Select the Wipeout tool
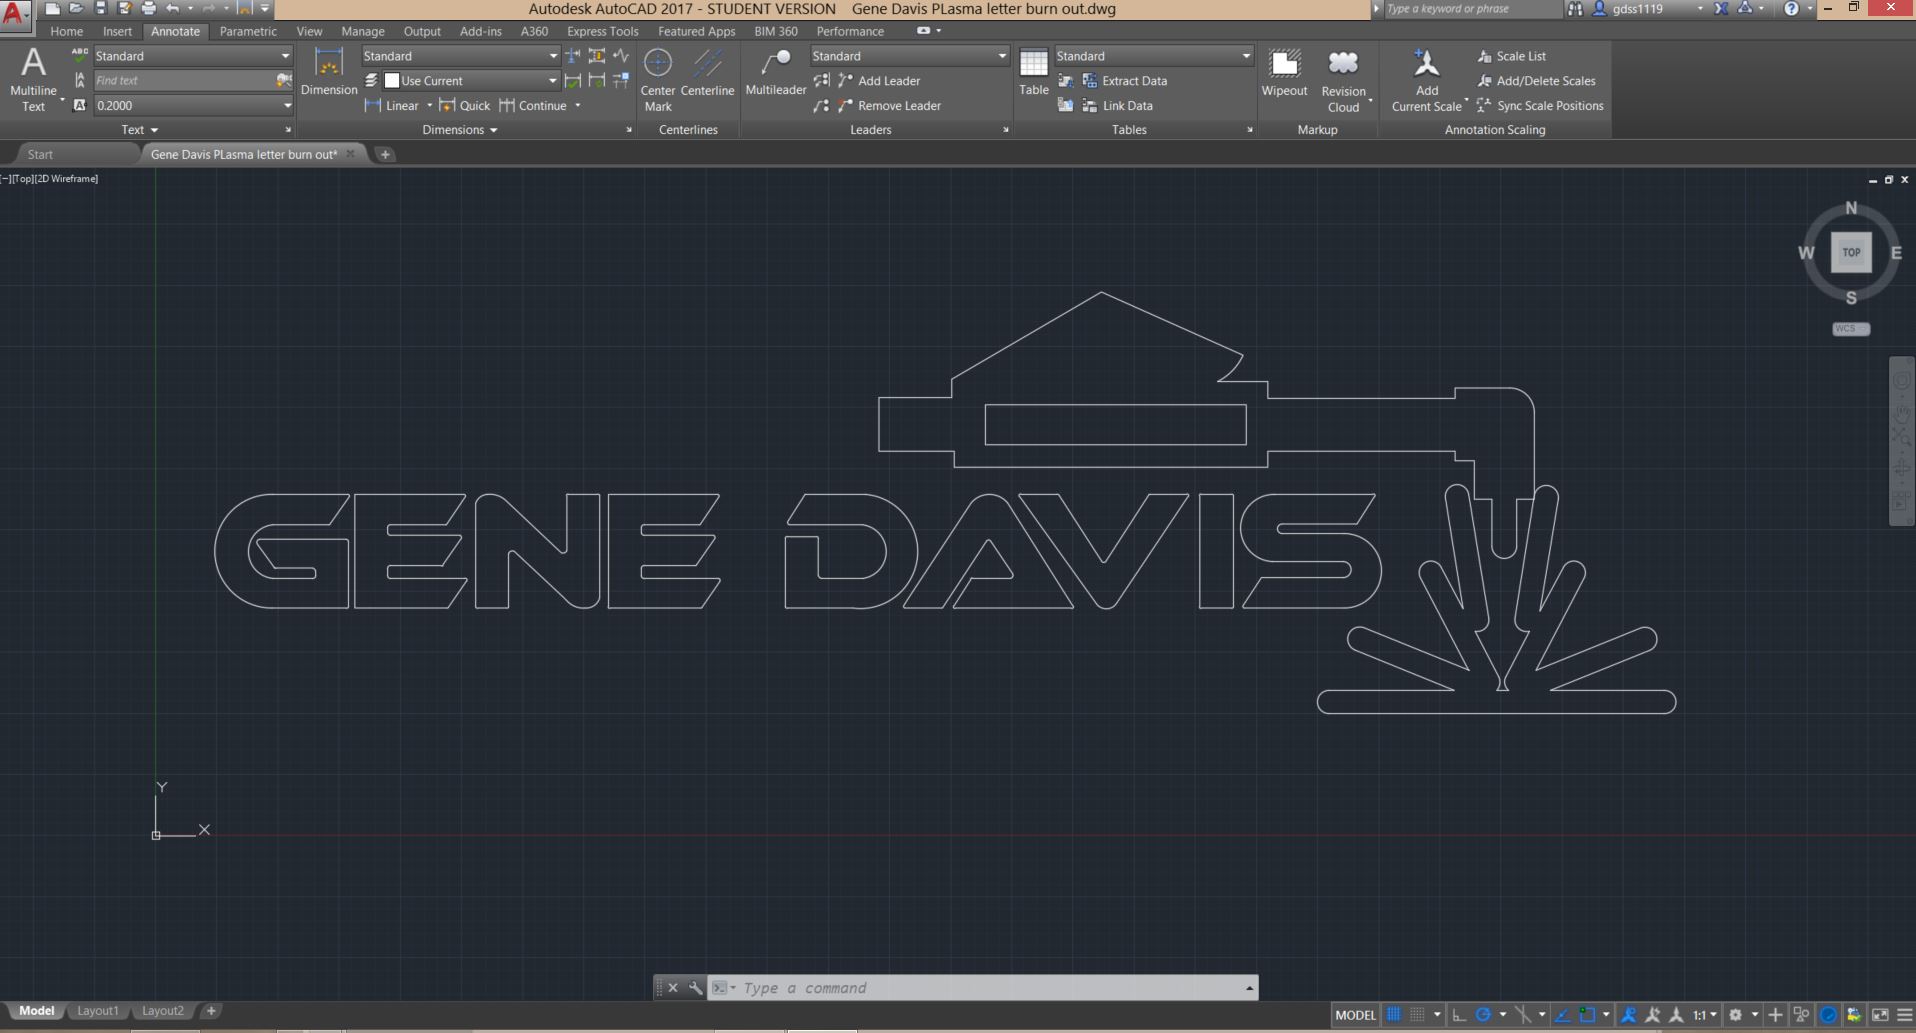 (1284, 72)
